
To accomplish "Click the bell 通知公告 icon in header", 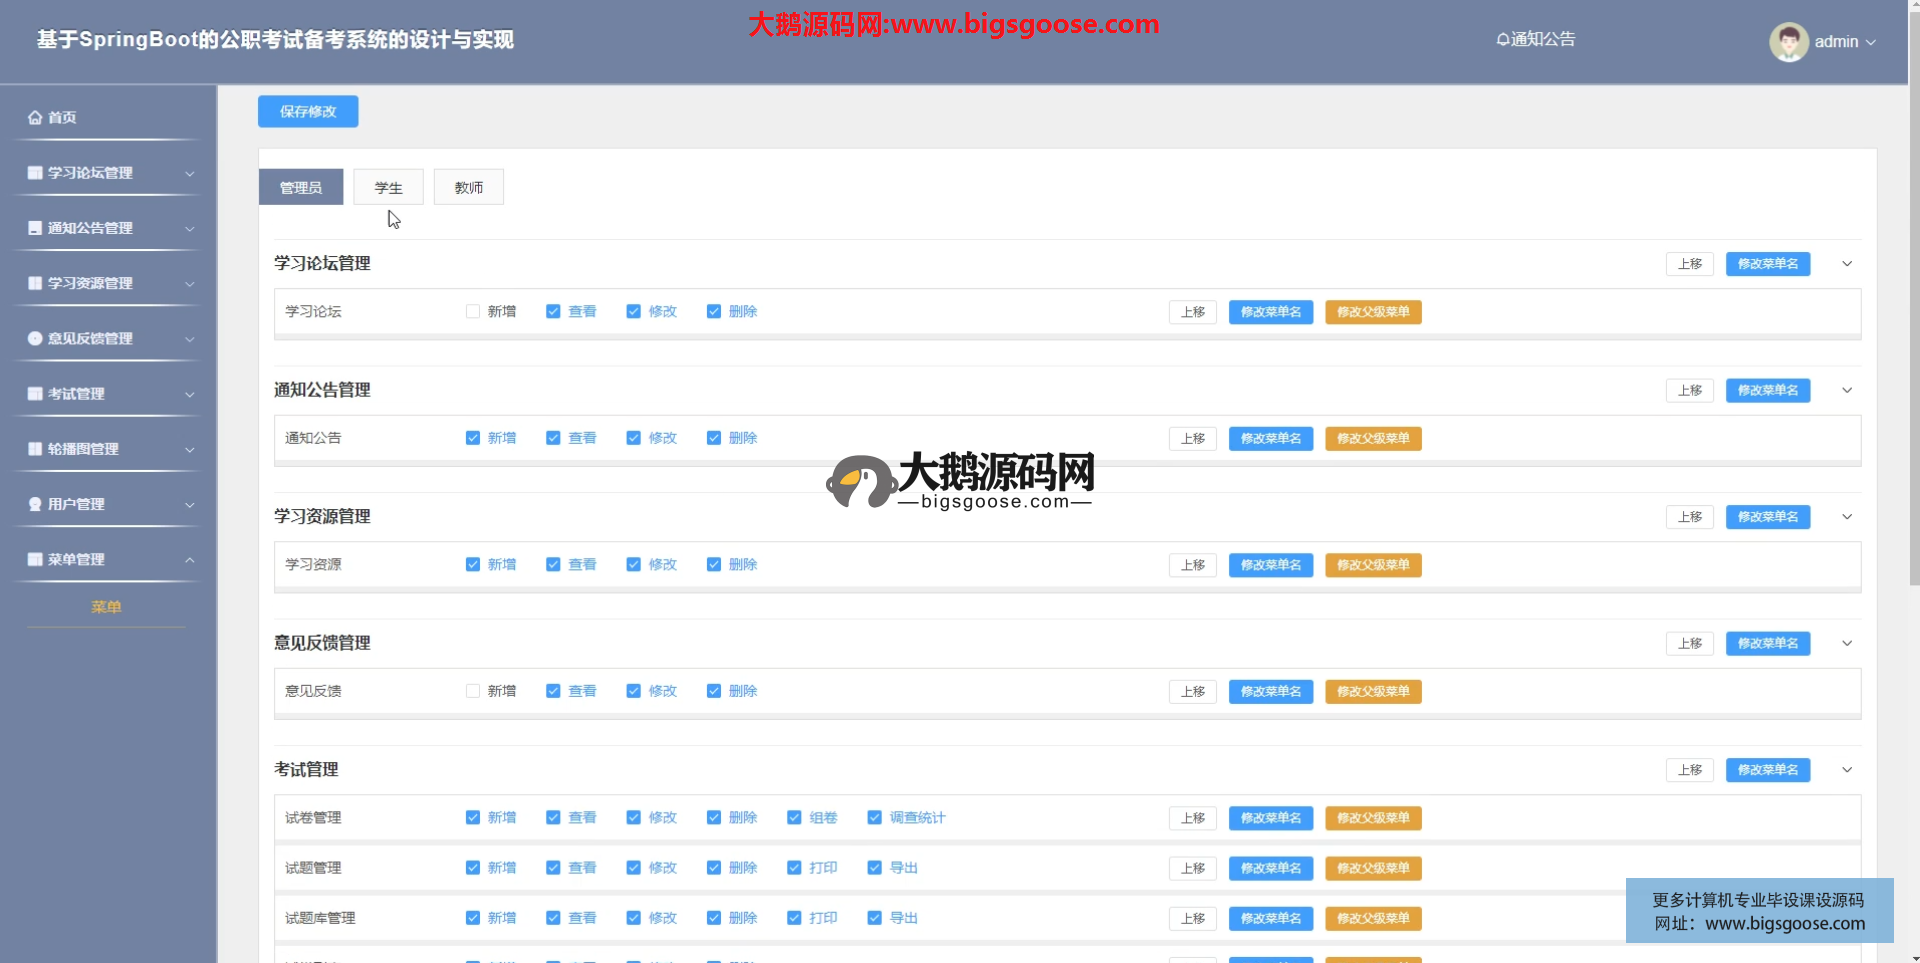I will (x=1502, y=40).
